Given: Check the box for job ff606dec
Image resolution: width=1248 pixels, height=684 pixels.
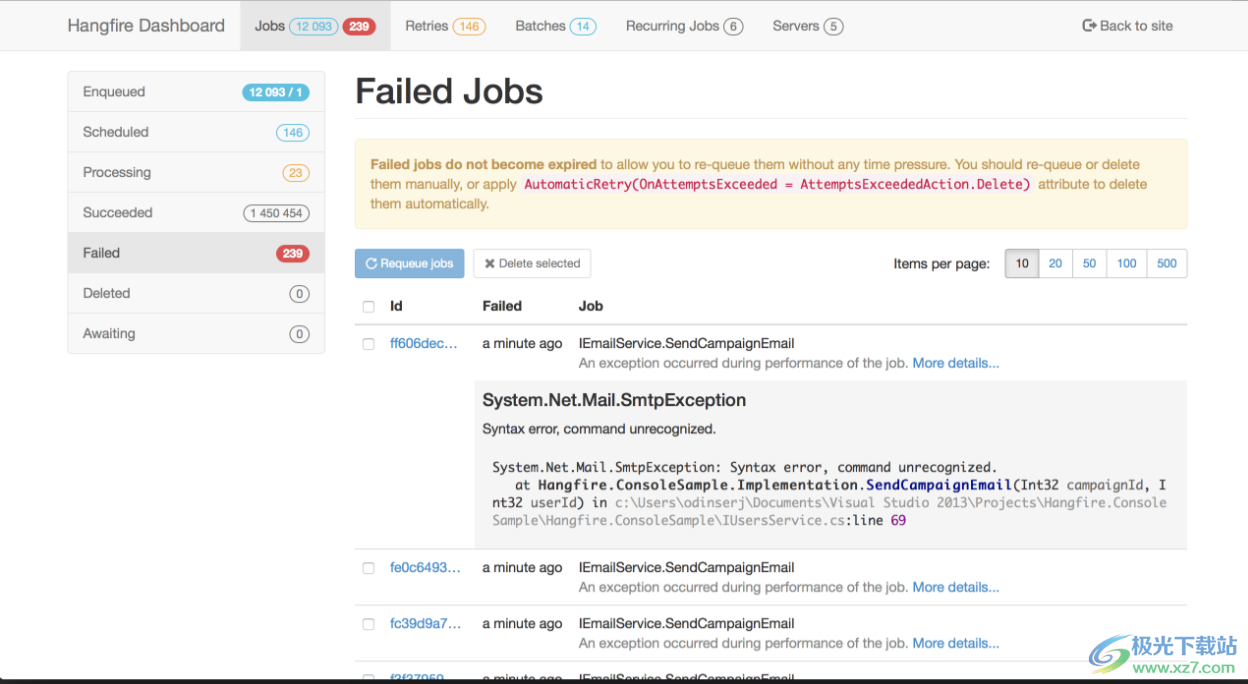Looking at the screenshot, I should pos(369,344).
